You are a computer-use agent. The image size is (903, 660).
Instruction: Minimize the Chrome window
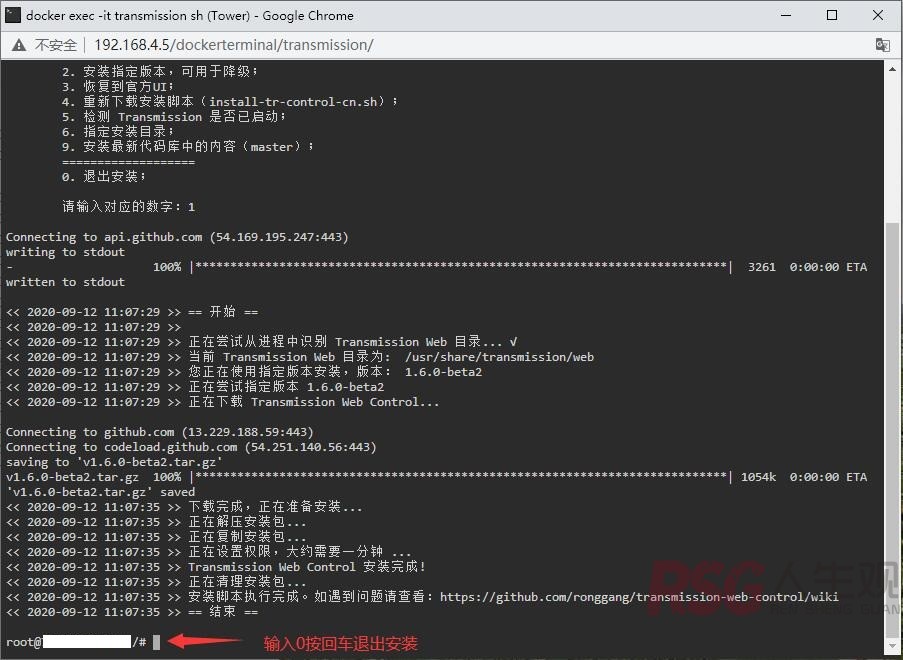coord(786,16)
